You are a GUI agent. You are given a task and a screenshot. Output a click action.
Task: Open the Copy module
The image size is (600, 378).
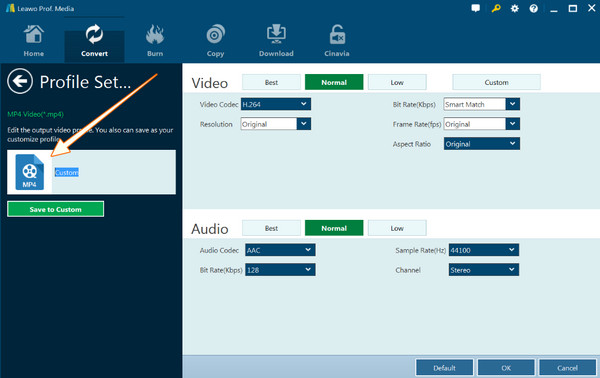tap(215, 41)
